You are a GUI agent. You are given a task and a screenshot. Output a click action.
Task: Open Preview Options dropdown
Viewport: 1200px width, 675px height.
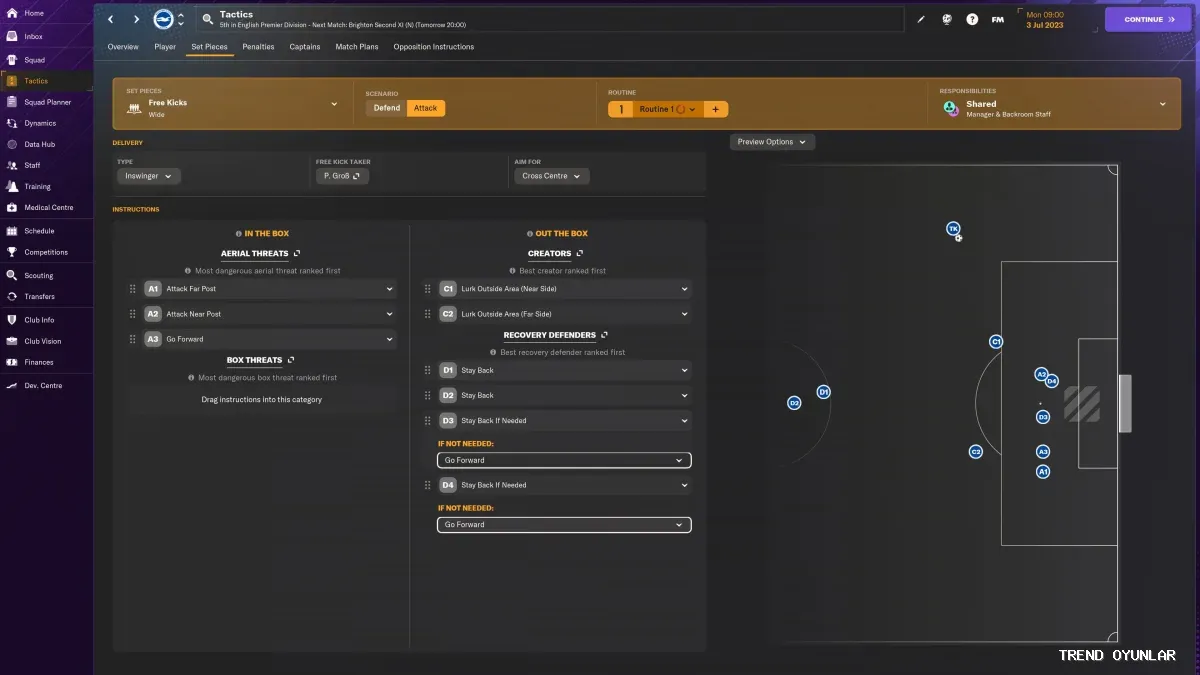tap(772, 142)
